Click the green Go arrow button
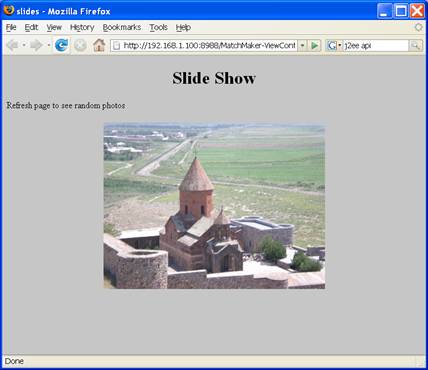This screenshot has height=370, width=428. point(314,45)
